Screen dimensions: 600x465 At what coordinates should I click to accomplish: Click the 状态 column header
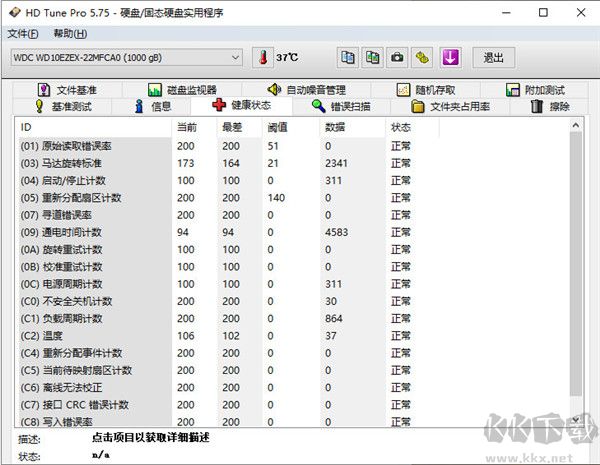[412, 127]
